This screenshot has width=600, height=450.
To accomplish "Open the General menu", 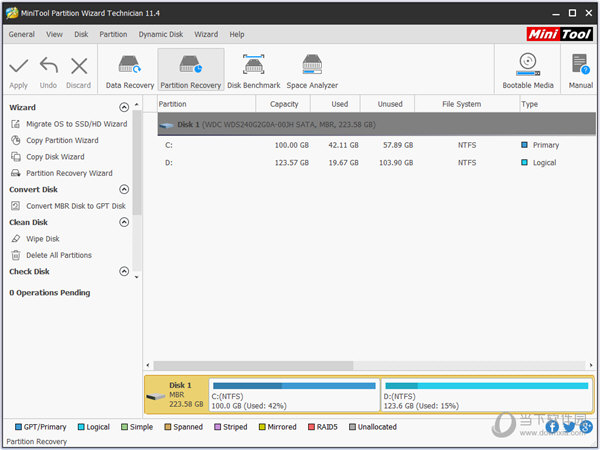I will [x=22, y=34].
